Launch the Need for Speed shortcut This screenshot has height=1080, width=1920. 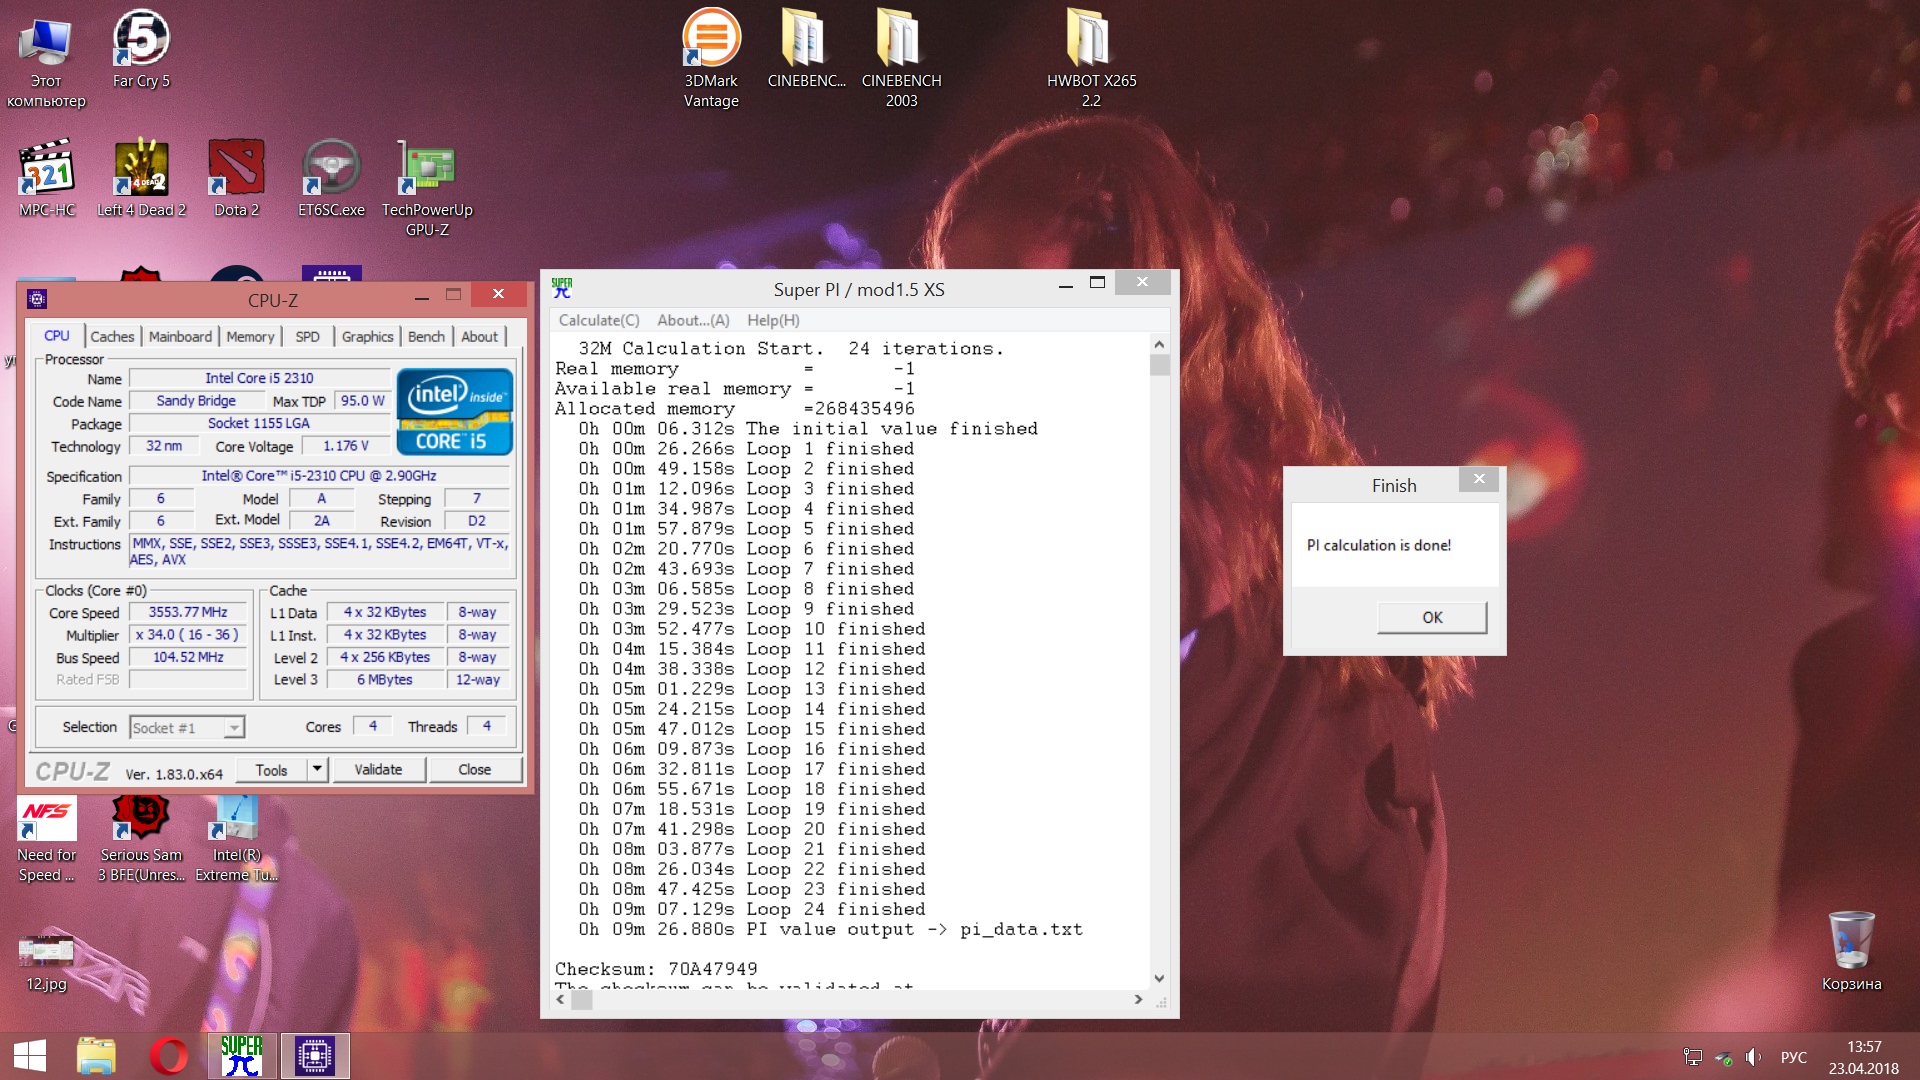tap(46, 838)
